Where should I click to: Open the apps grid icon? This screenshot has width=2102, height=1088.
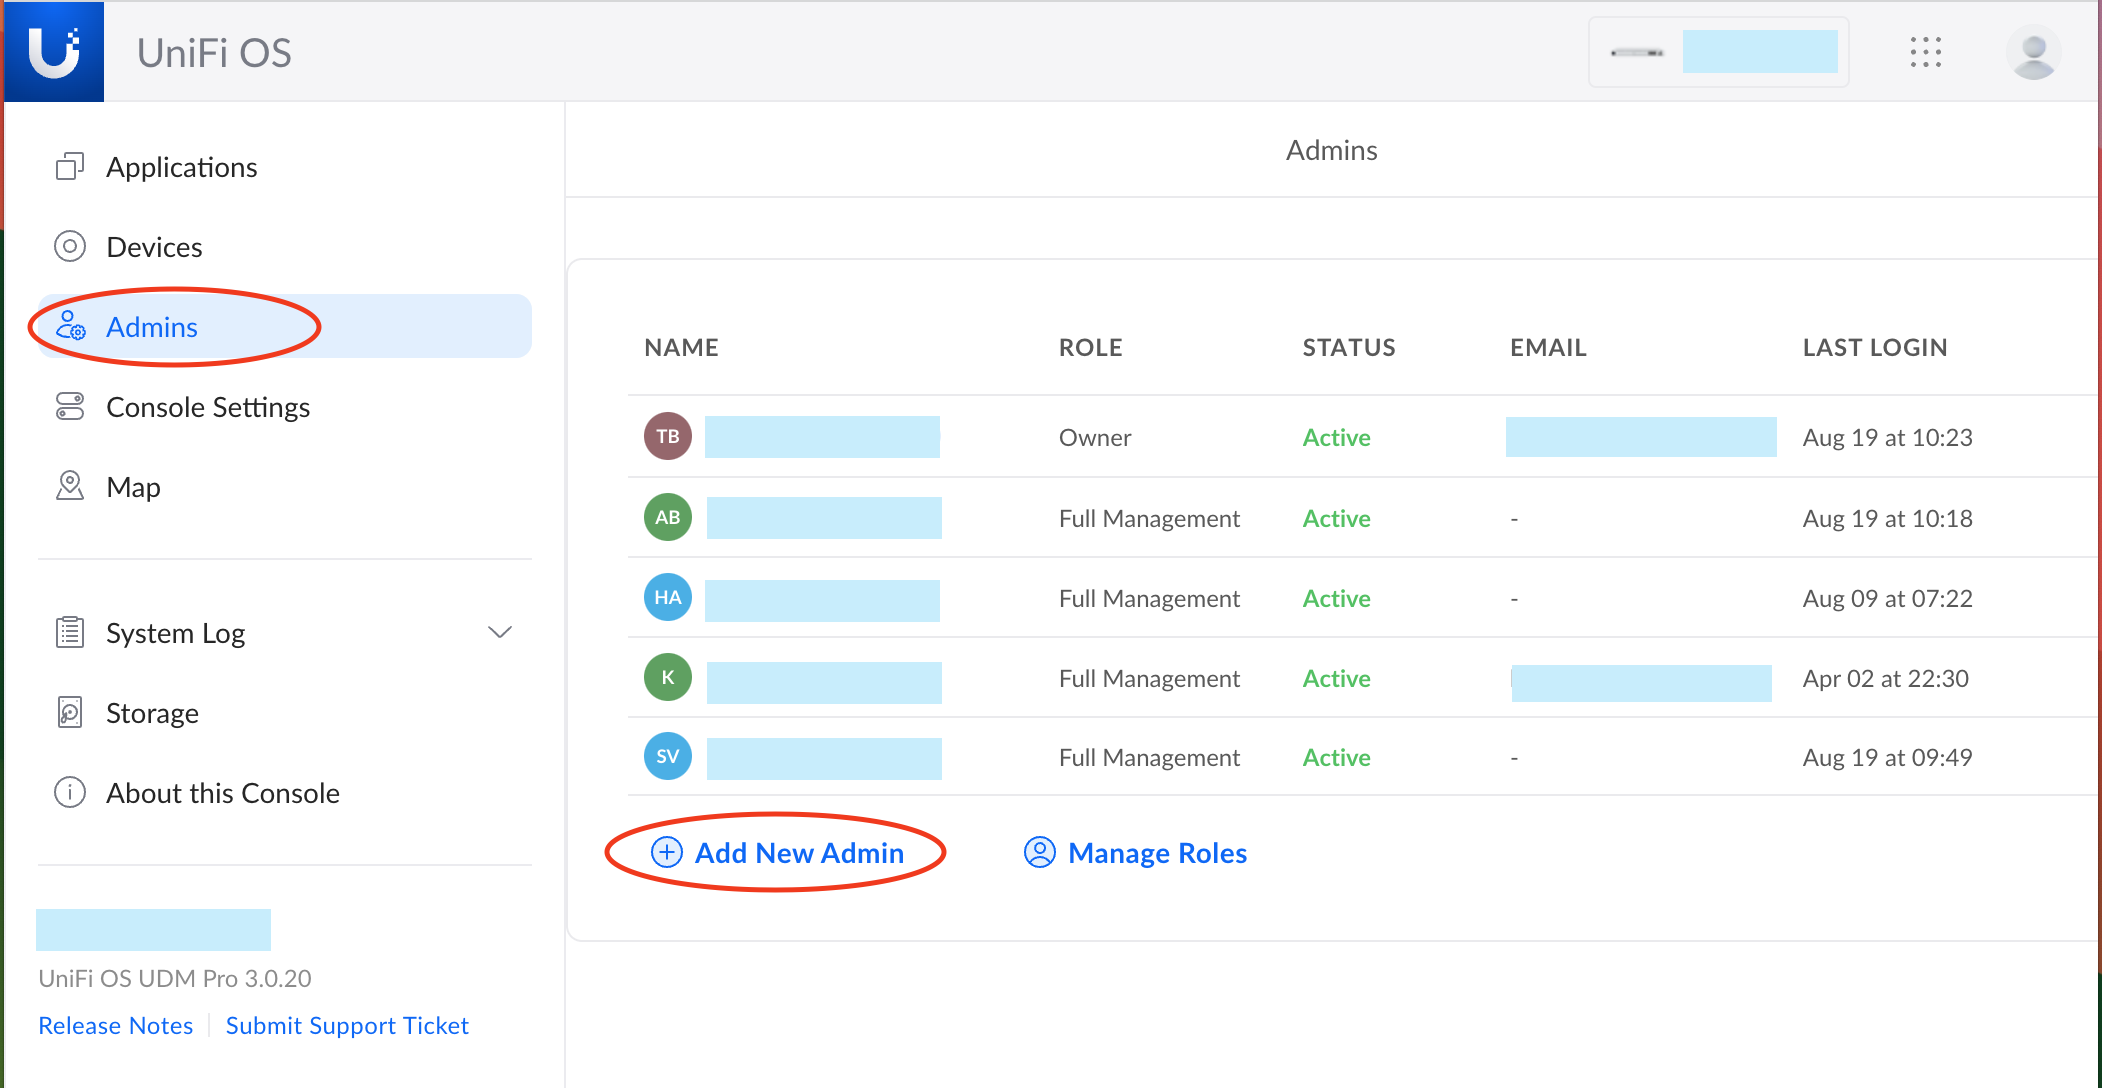1925,52
